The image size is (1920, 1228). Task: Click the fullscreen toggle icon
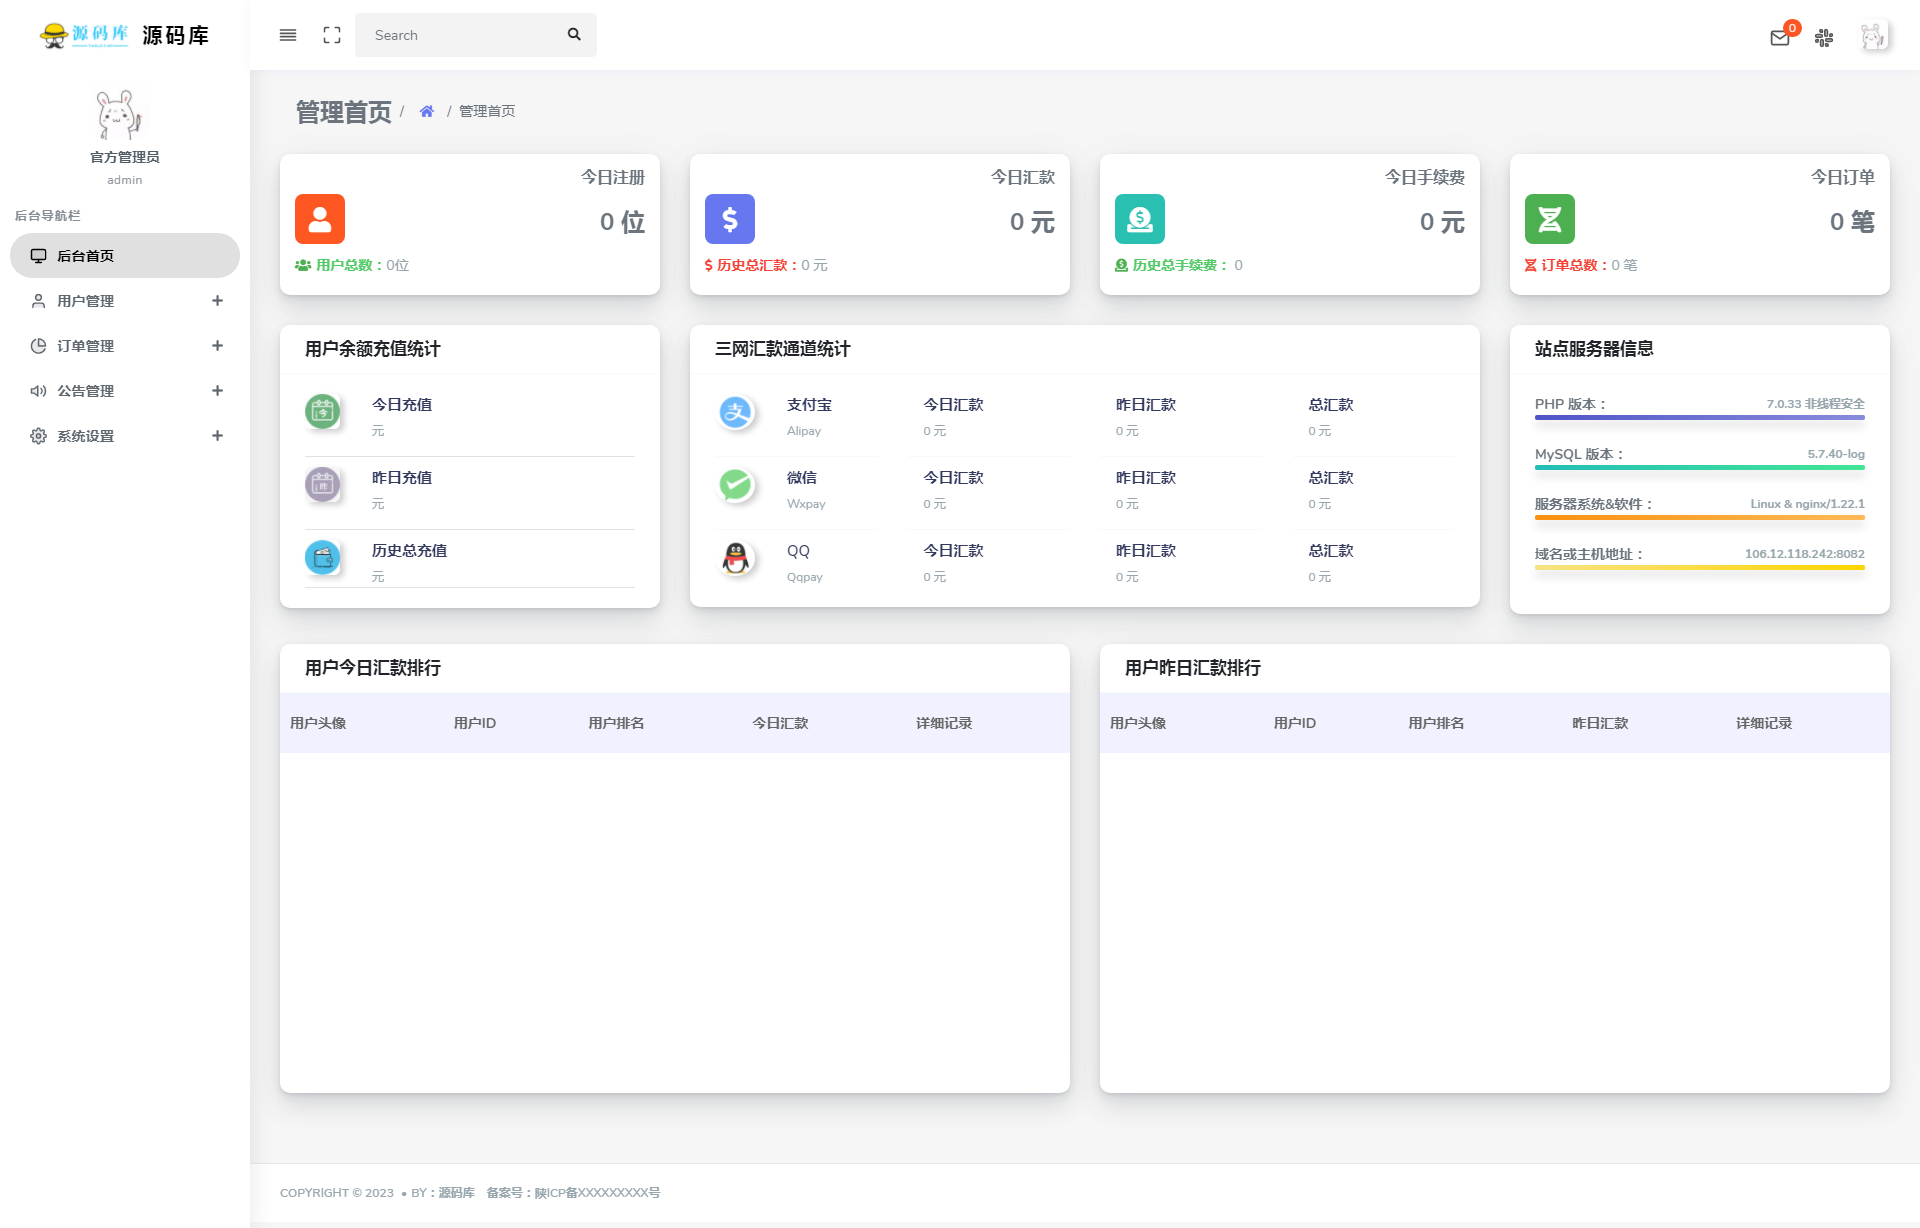pos(332,35)
